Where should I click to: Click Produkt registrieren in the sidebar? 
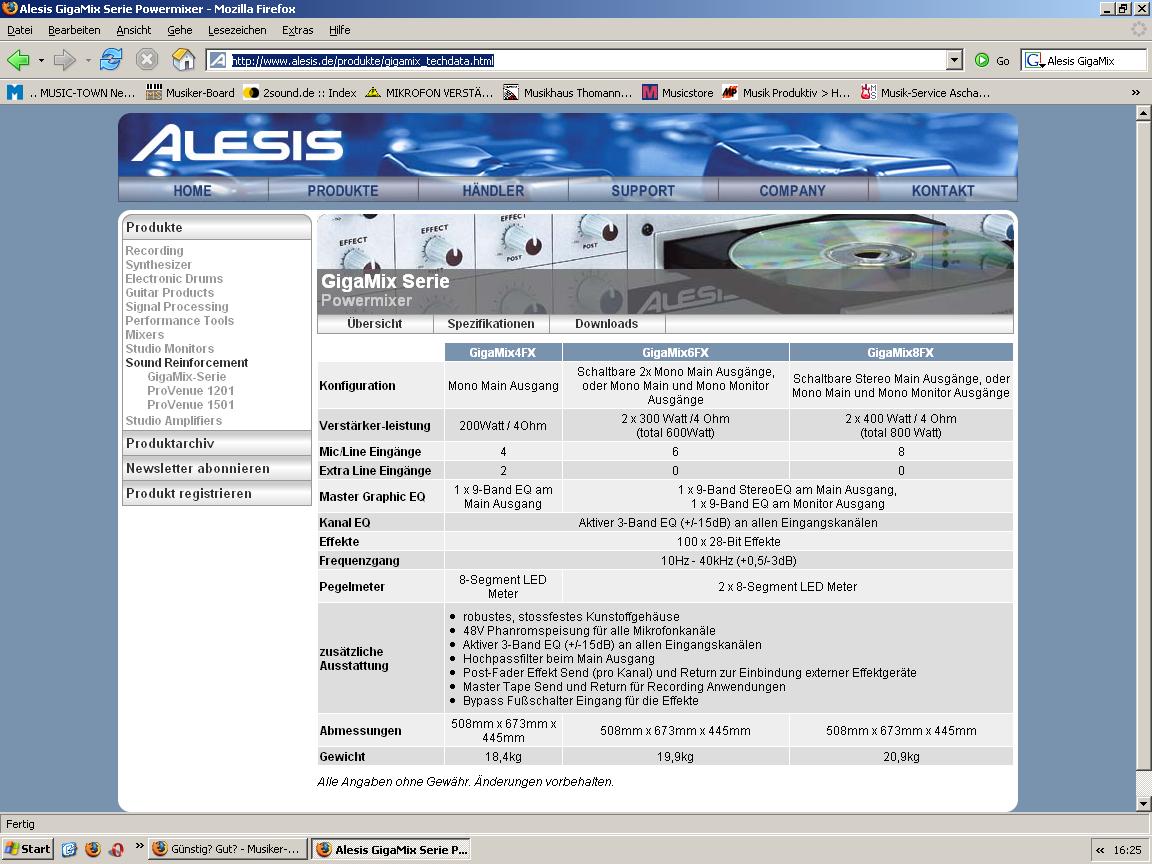click(x=217, y=493)
